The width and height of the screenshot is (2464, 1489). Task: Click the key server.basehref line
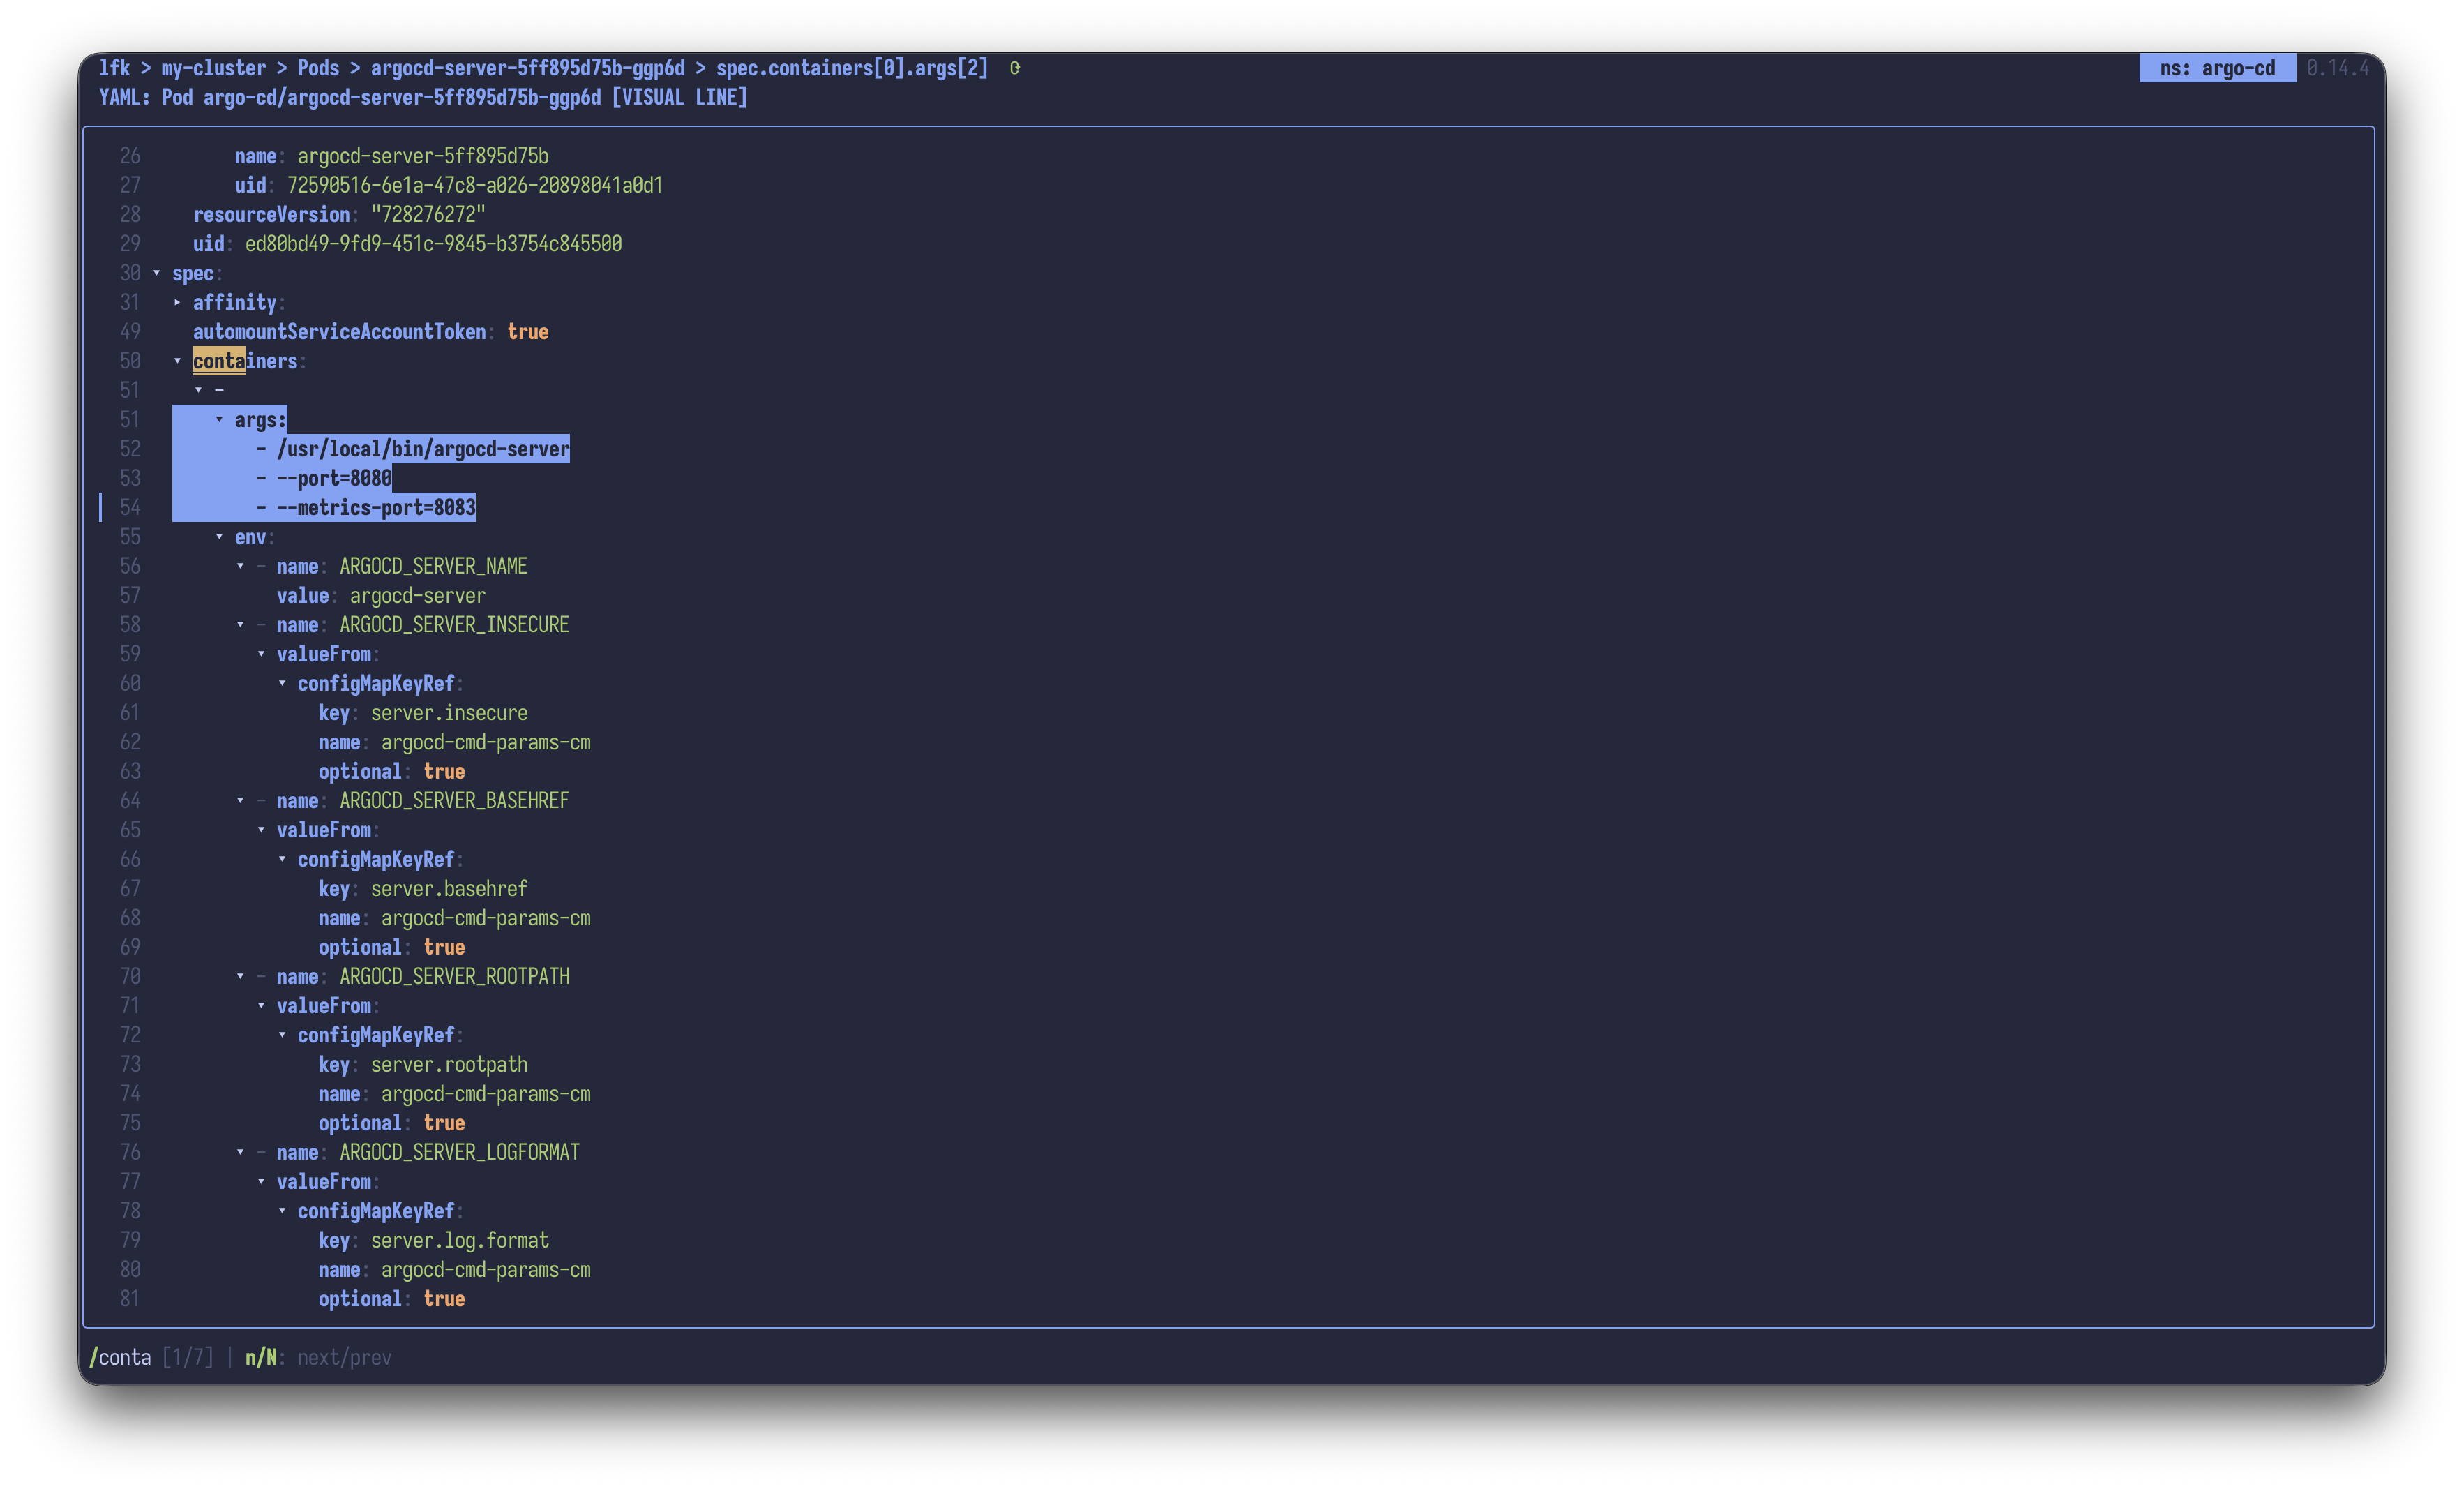423,889
